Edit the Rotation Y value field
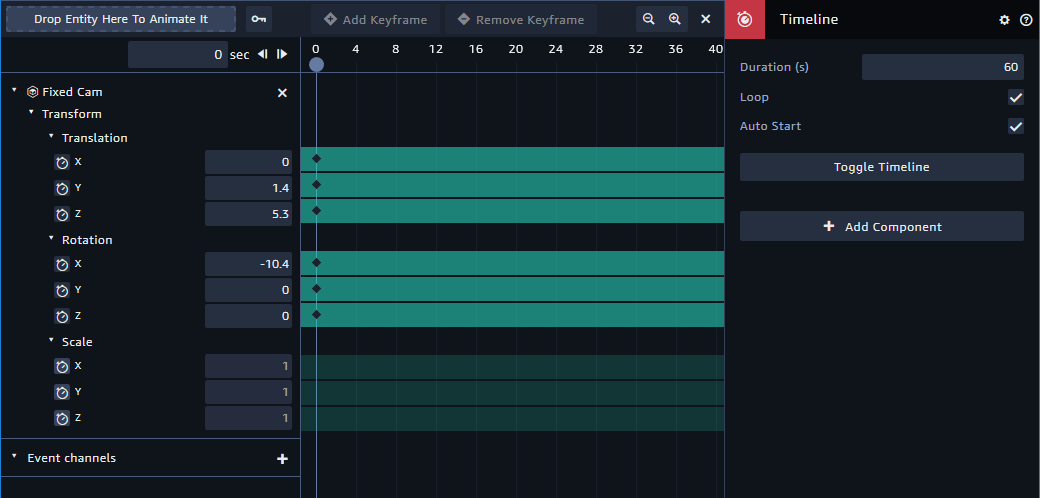Image resolution: width=1040 pixels, height=498 pixels. pos(248,290)
